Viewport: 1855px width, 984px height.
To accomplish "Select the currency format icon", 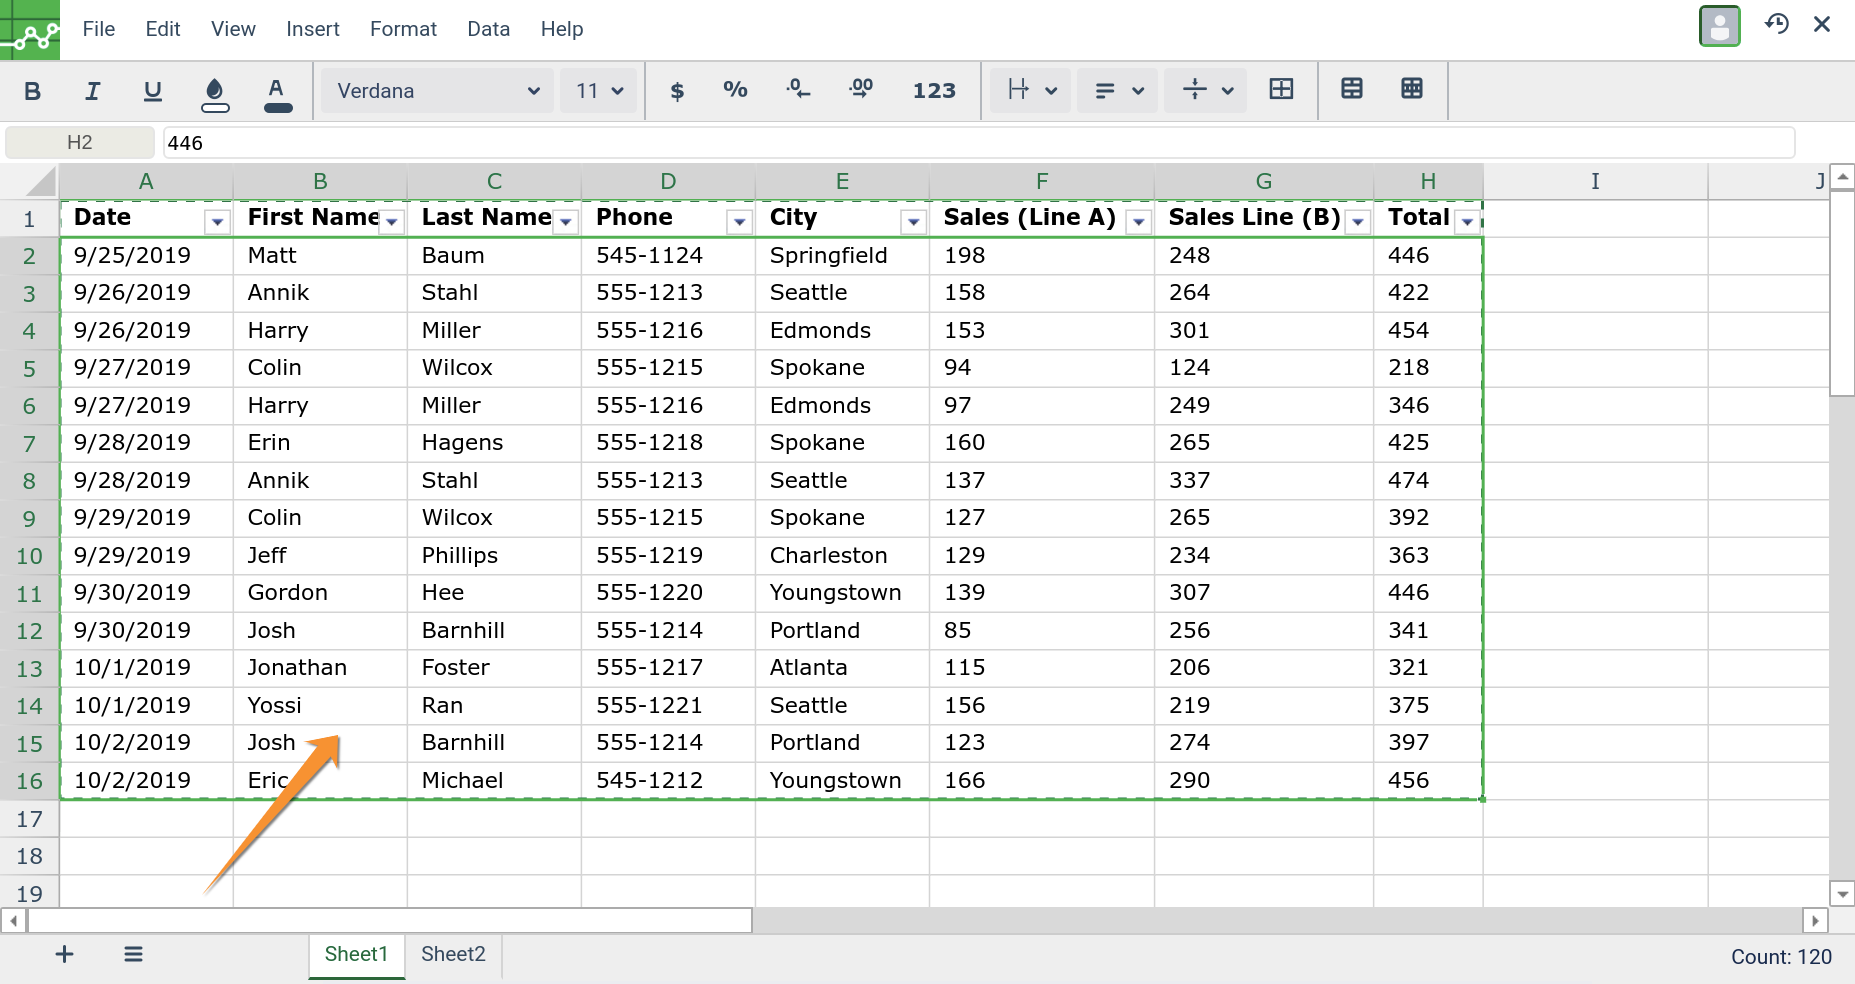I will [x=678, y=91].
